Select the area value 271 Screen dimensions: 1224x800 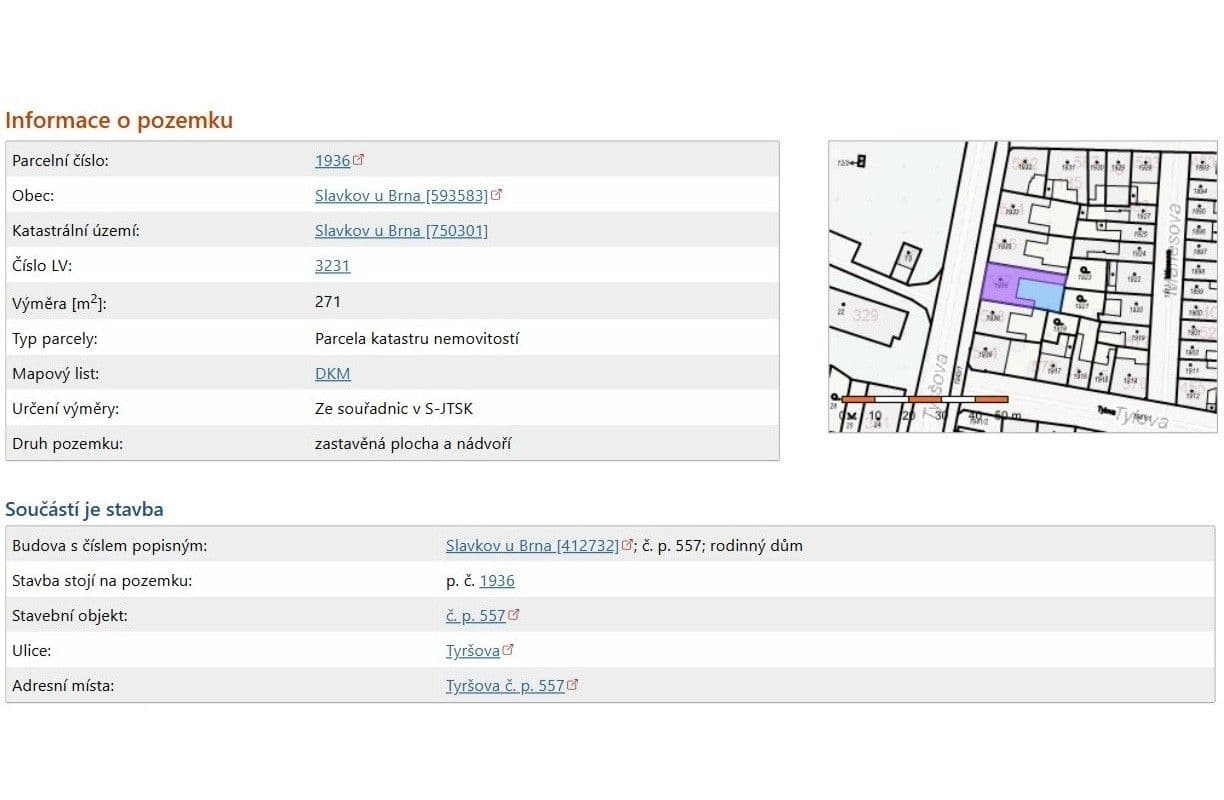[328, 302]
